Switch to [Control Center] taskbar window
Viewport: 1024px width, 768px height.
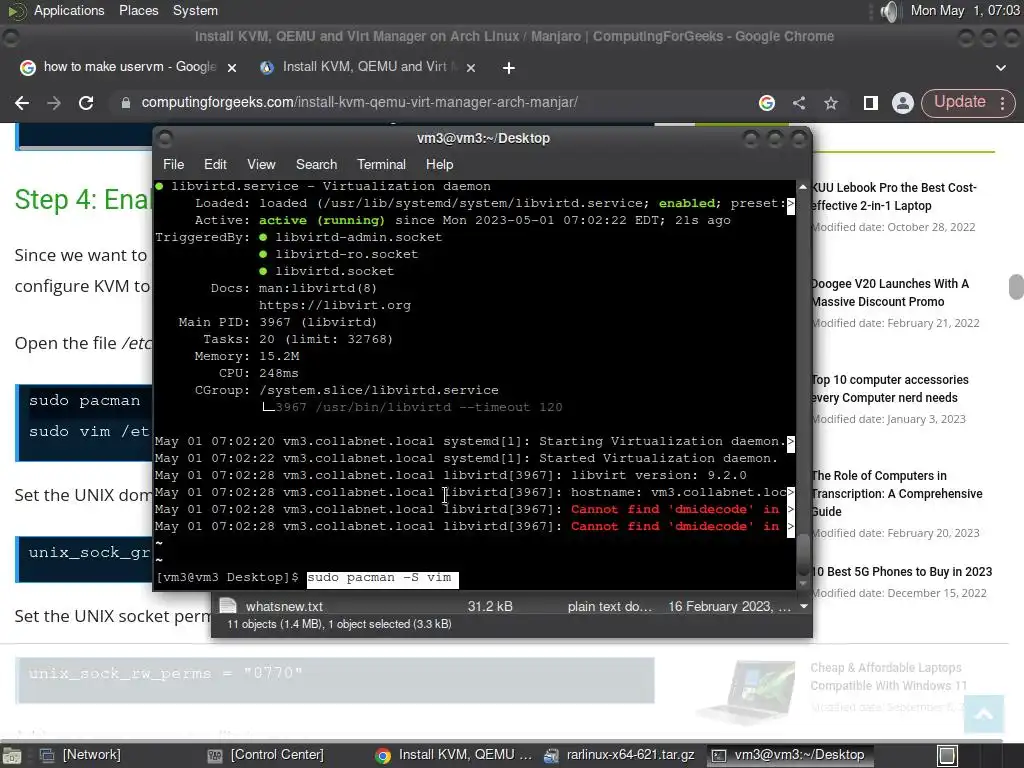(x=265, y=755)
